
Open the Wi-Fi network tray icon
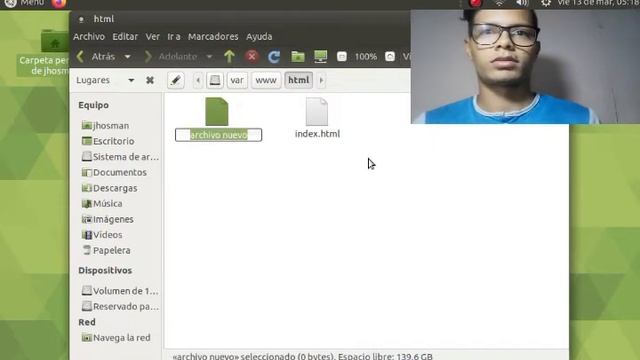[x=499, y=3]
